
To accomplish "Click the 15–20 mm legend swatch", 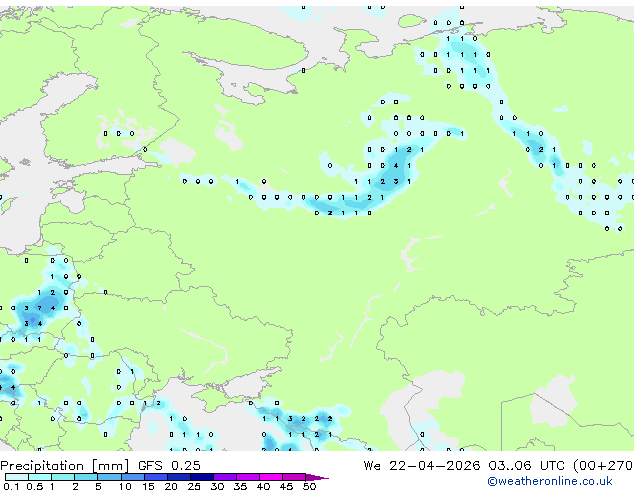I will click(x=155, y=477).
